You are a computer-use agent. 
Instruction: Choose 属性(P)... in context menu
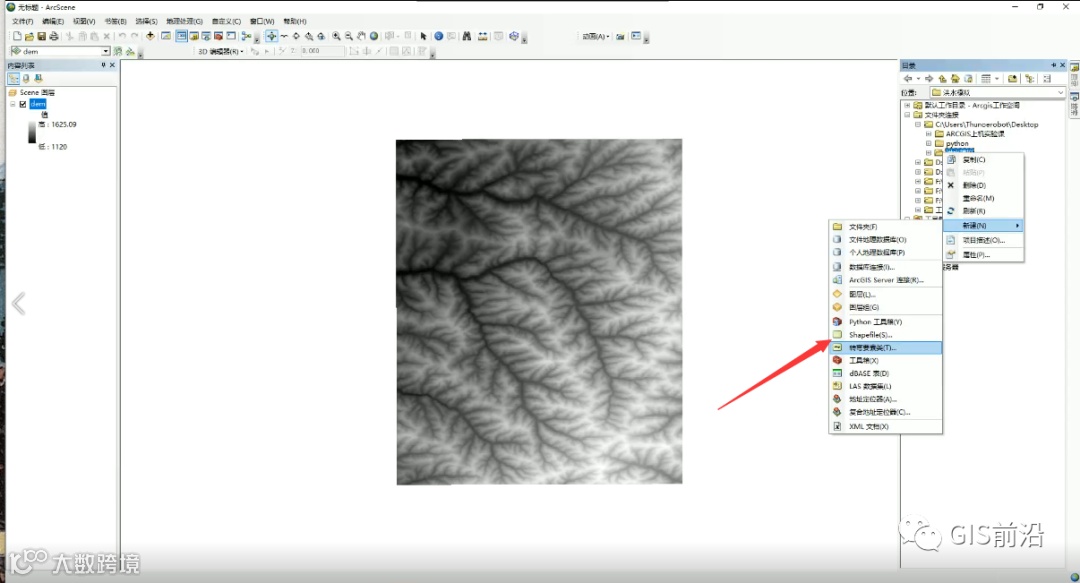(x=984, y=255)
